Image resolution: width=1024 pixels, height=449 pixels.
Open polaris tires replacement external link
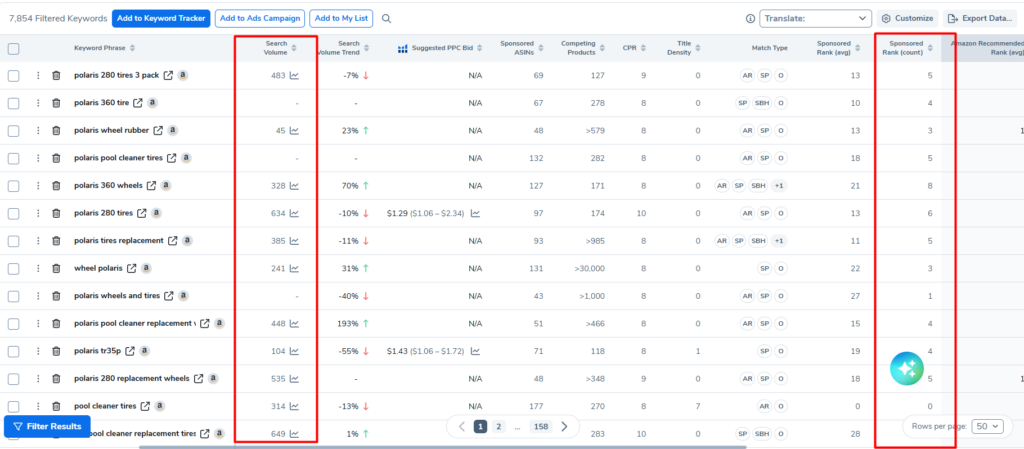[x=172, y=241]
